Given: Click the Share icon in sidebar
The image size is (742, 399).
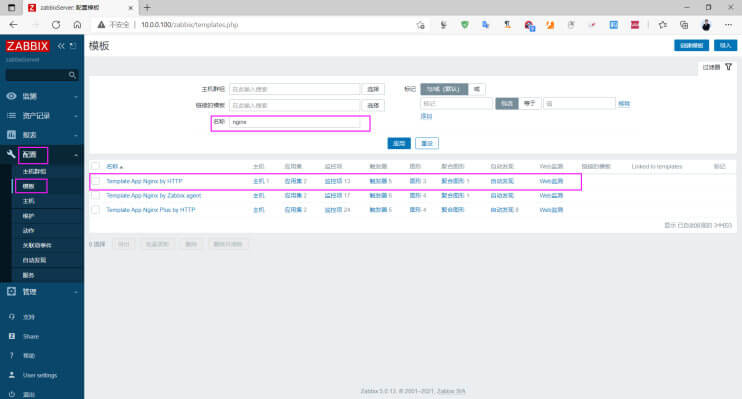Looking at the screenshot, I should click(x=12, y=336).
